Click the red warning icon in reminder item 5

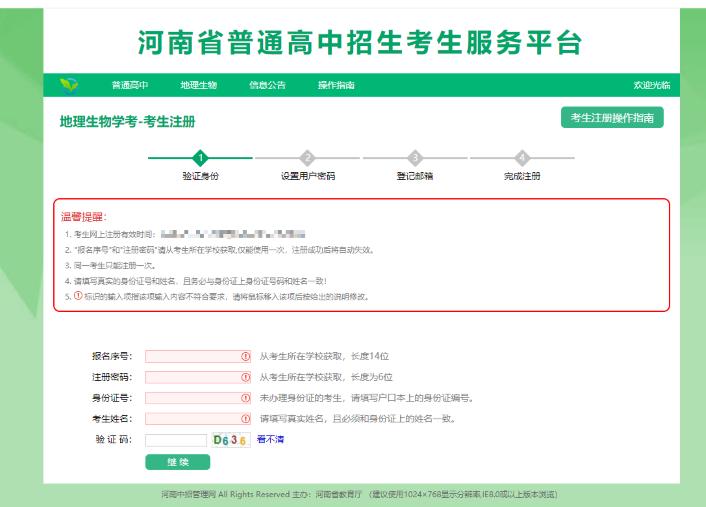[x=78, y=296]
